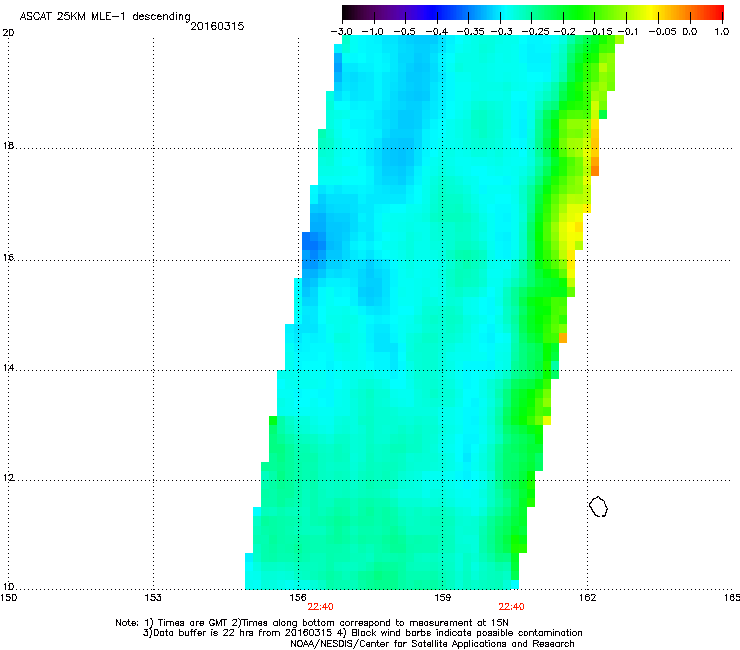
Task: Click the latitude axis label "18"
Action: [8, 145]
